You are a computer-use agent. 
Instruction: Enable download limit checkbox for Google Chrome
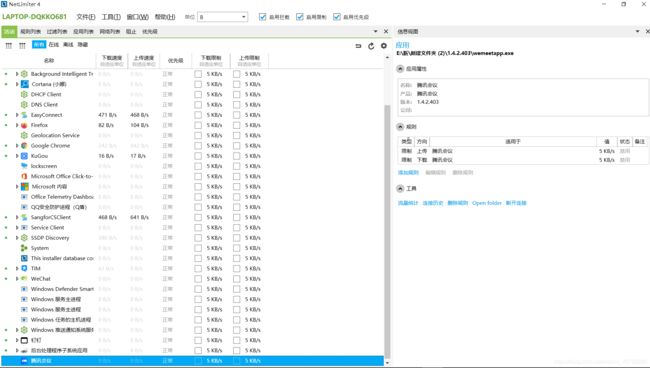coord(198,145)
